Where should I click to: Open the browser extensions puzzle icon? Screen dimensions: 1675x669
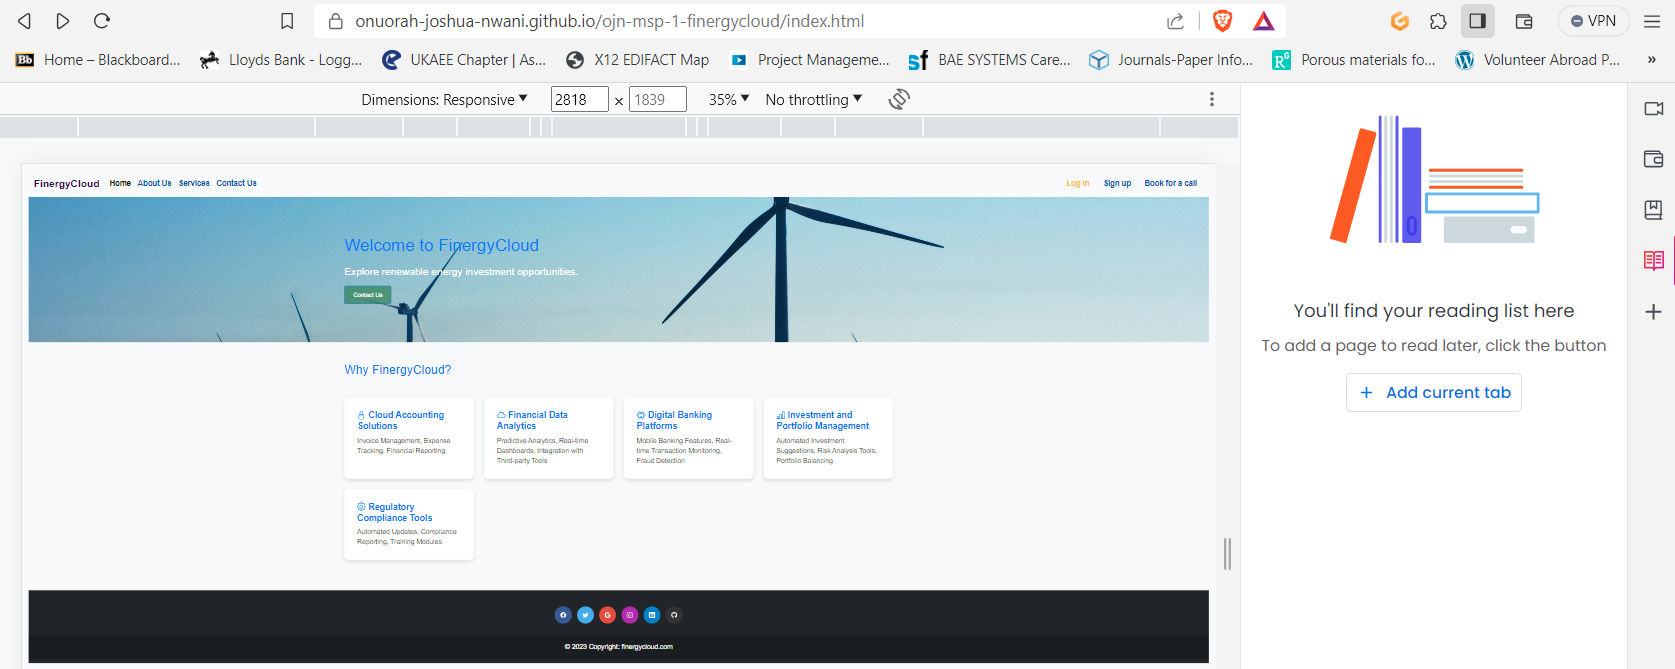click(1438, 21)
